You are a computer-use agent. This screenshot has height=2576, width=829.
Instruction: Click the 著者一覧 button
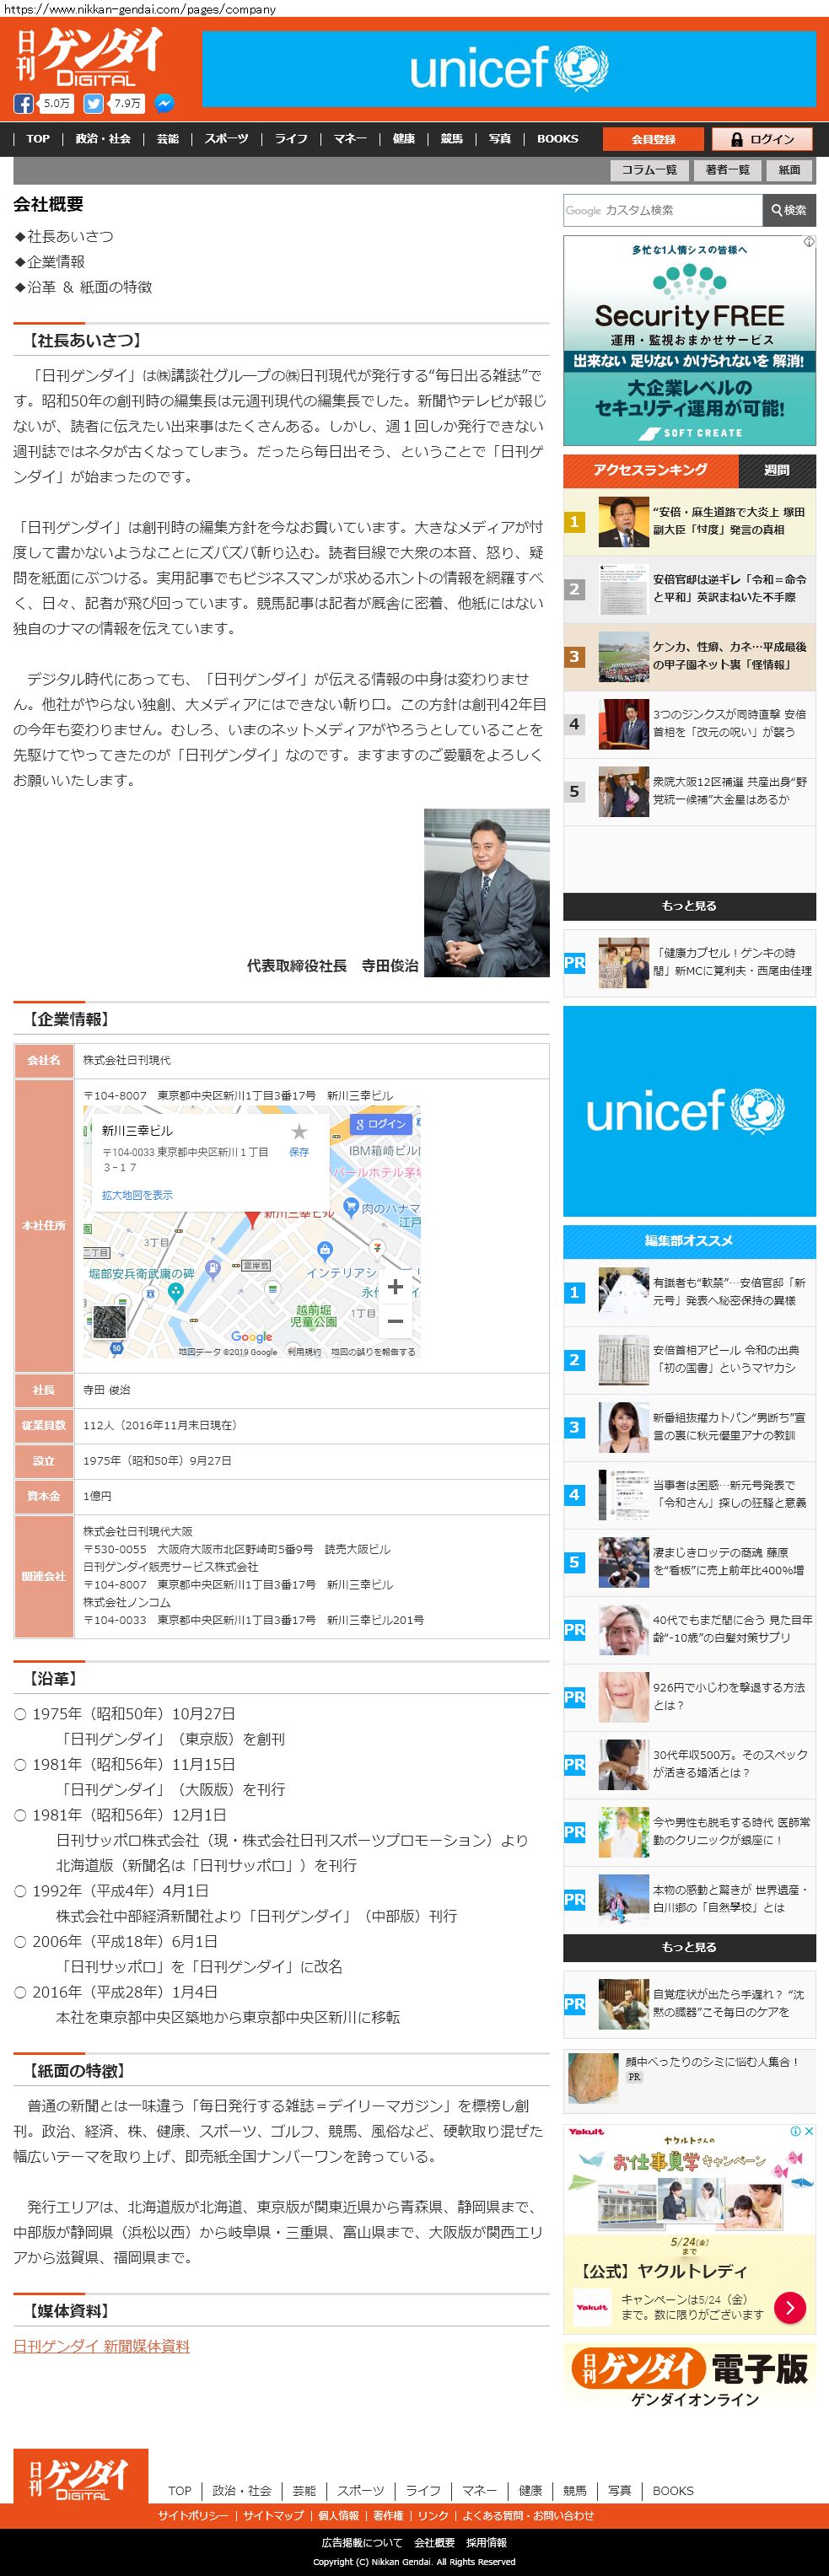tap(727, 170)
